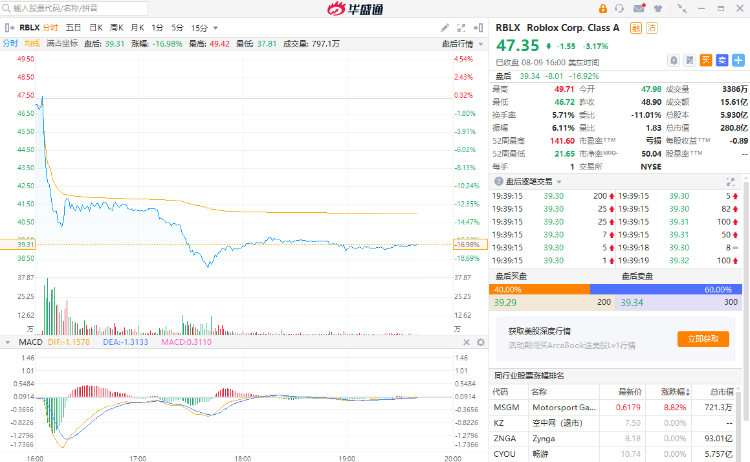Click the blue after-hours sell ratio bar
The width and height of the screenshot is (750, 462).
(x=666, y=289)
